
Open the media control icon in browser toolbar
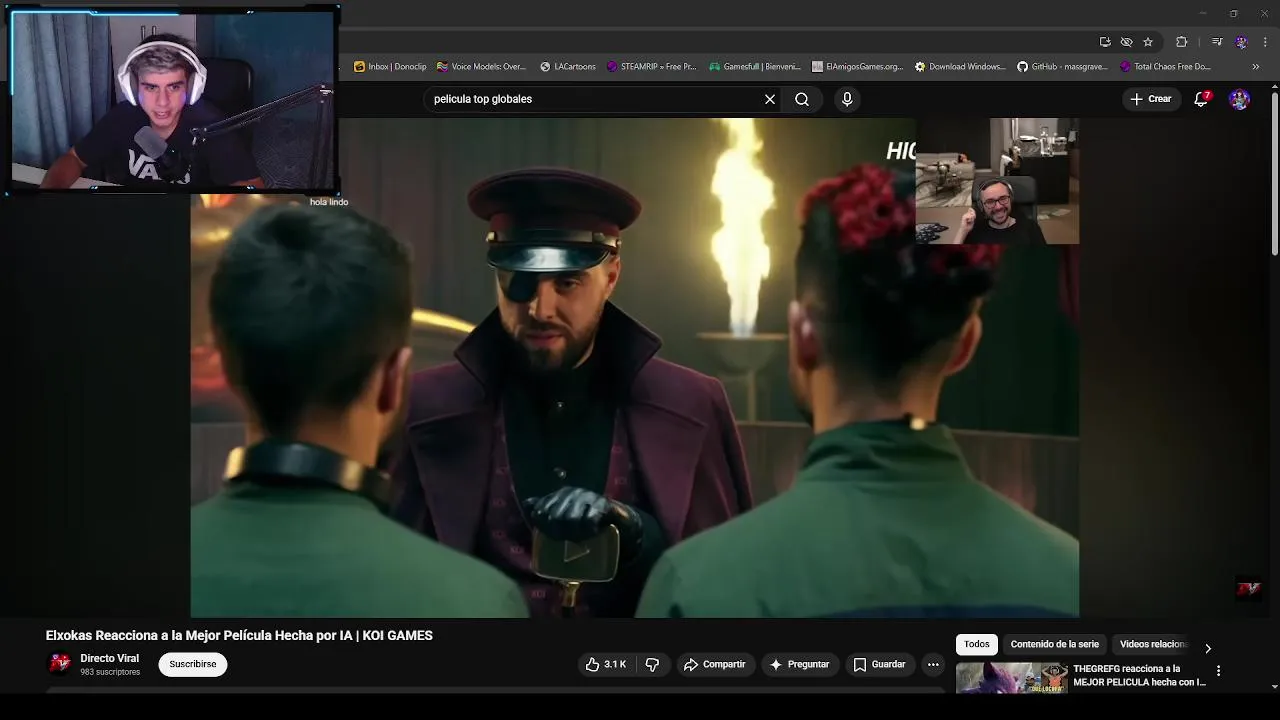[x=1217, y=42]
